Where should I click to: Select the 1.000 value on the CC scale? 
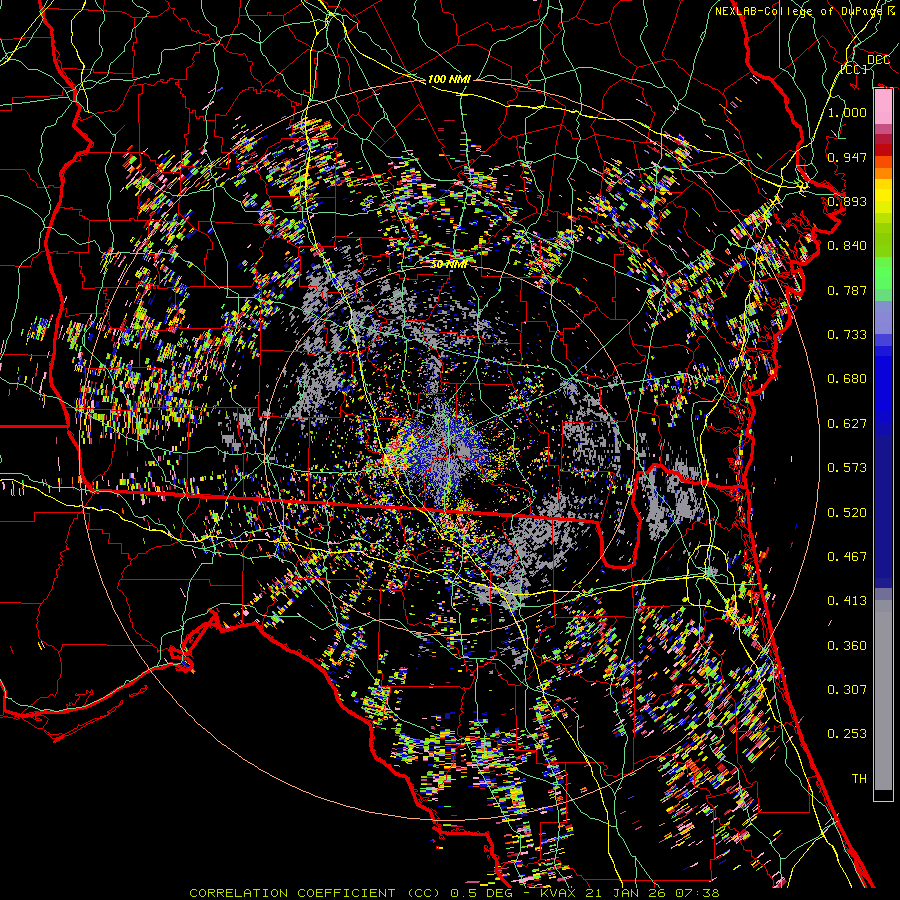847,112
